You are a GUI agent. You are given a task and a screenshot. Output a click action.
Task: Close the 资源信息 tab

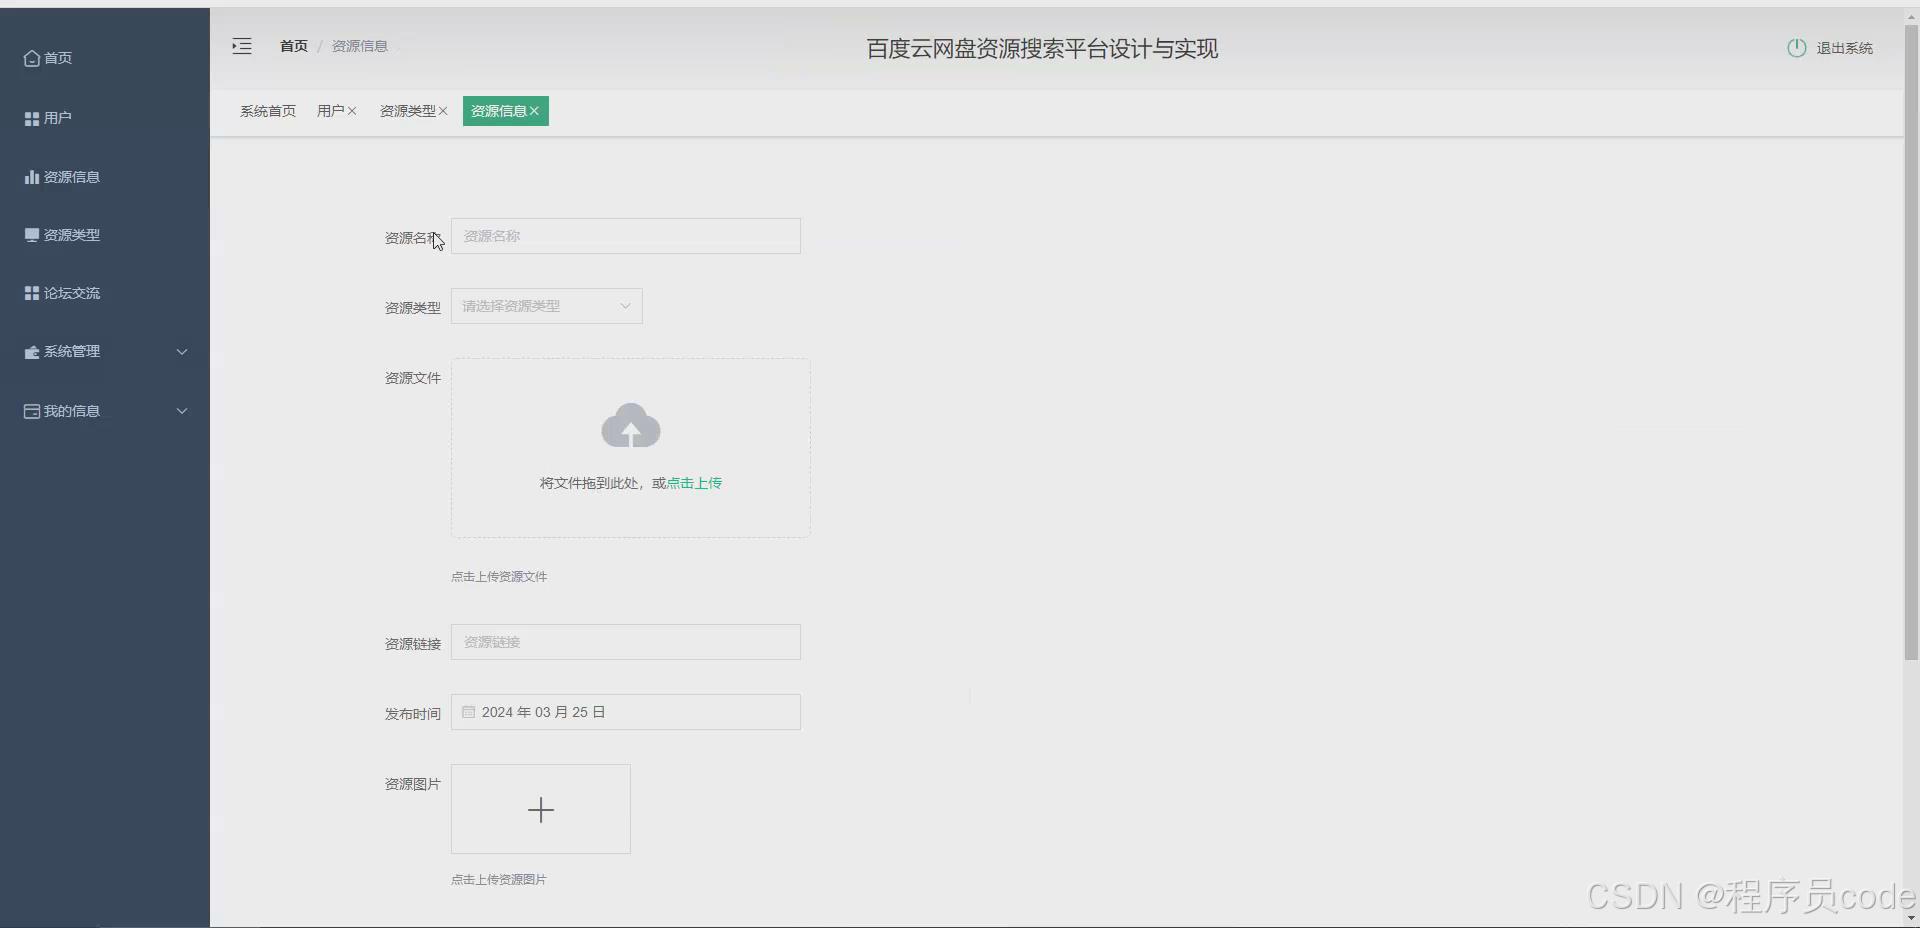click(534, 111)
